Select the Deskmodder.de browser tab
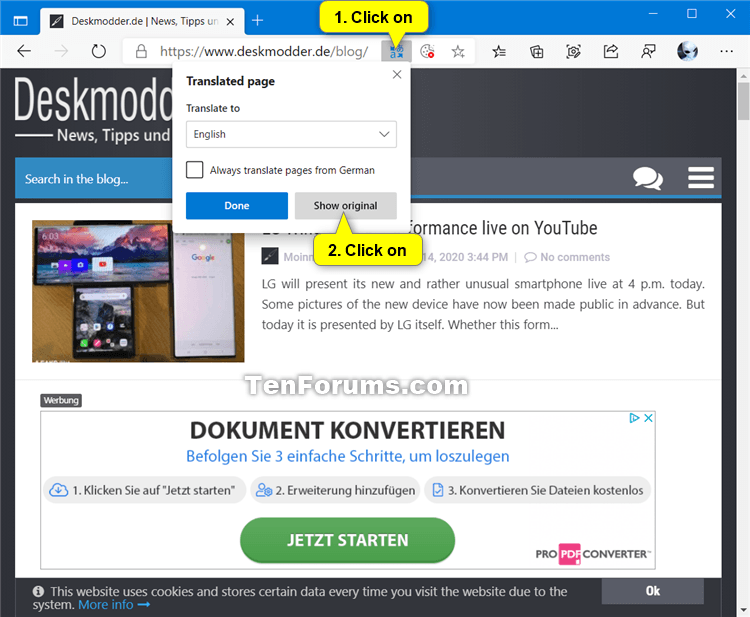 tap(142, 21)
